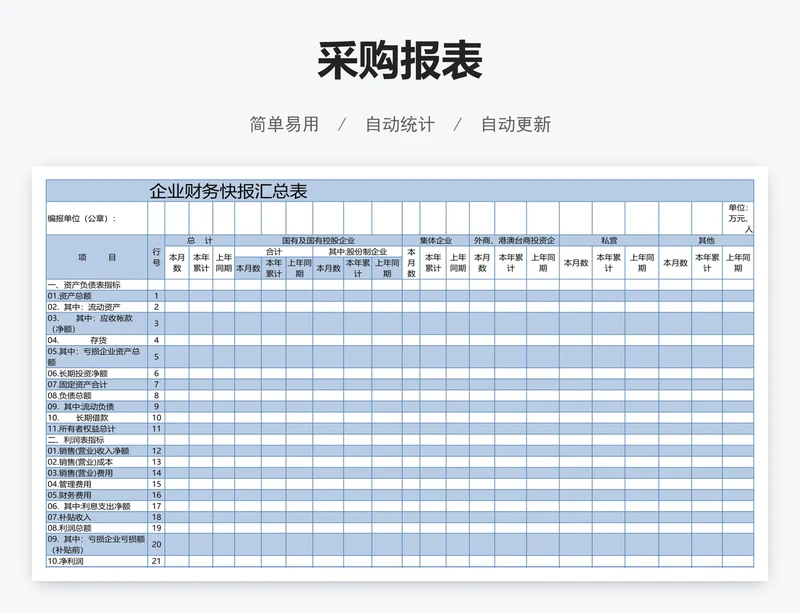Select the 03.其中：应收帐款(净额) row label

[97, 324]
